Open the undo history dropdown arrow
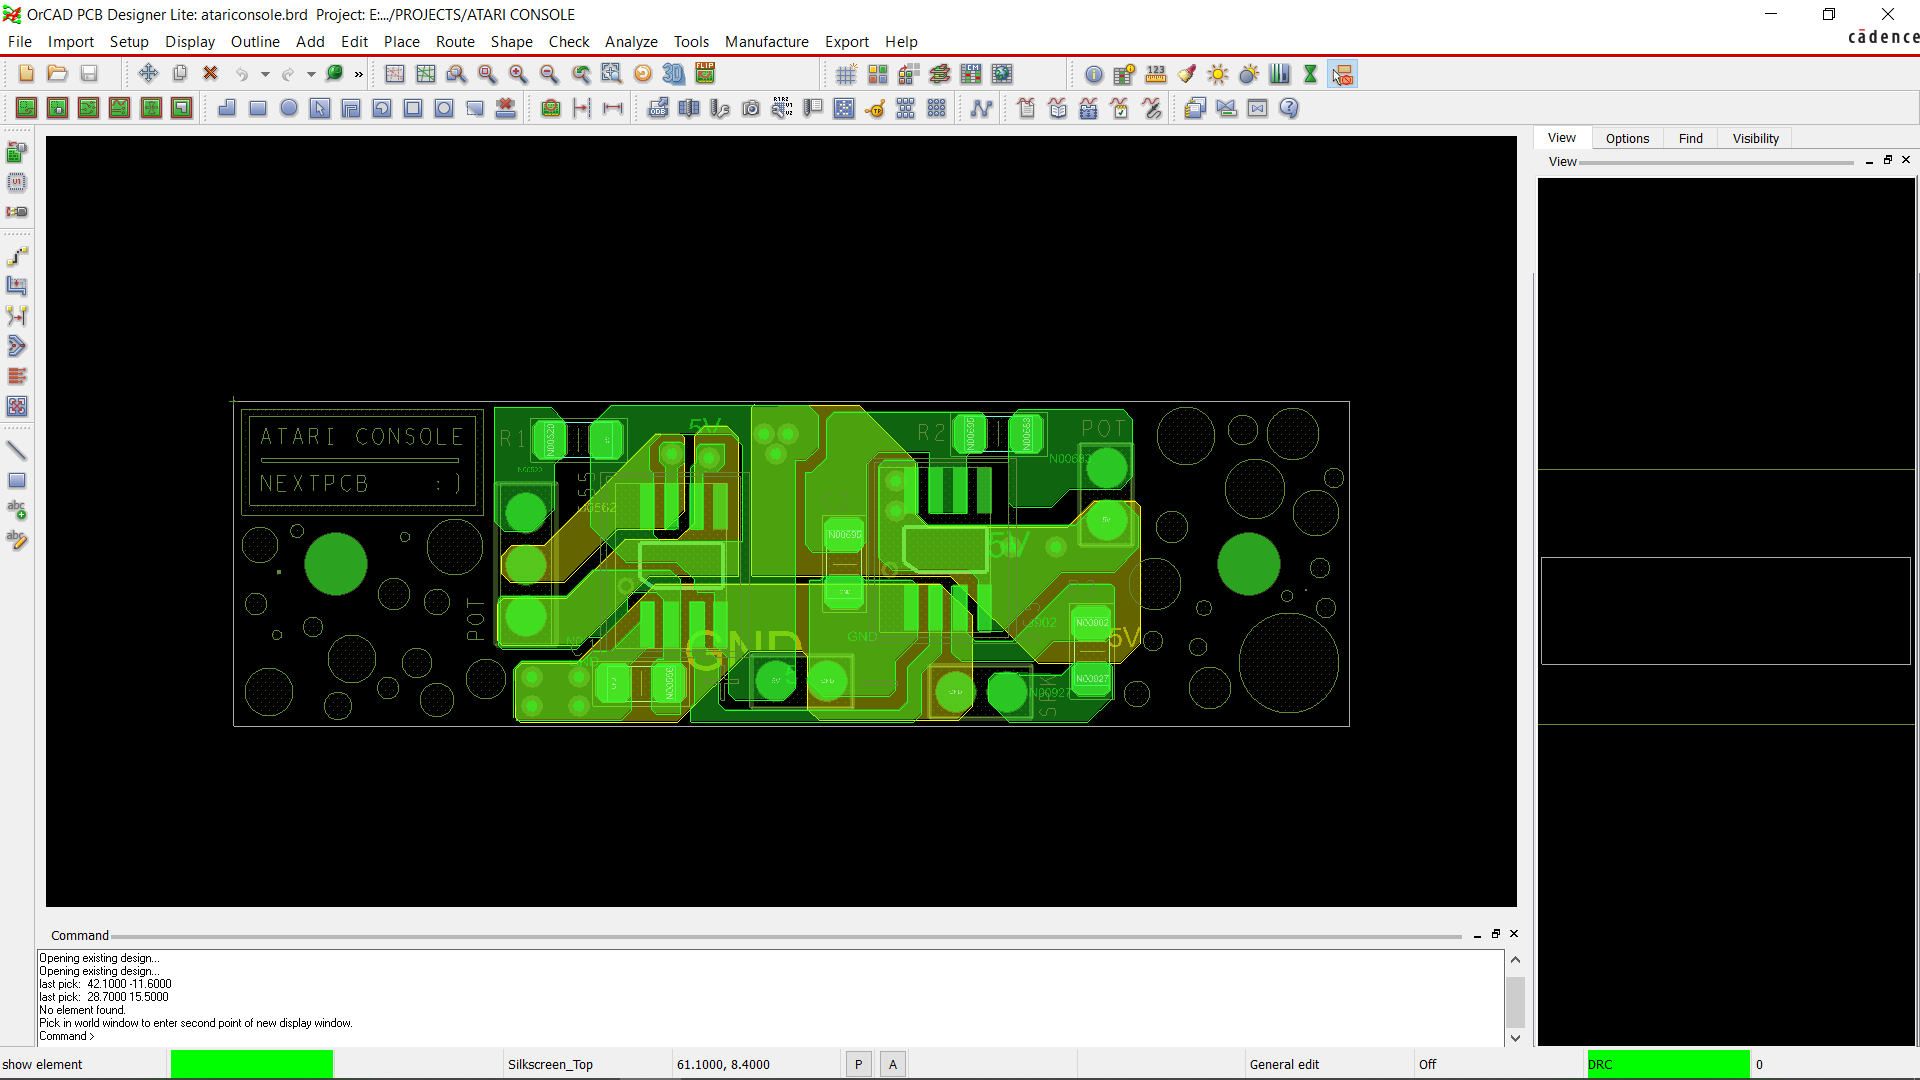Image resolution: width=1920 pixels, height=1080 pixels. pos(265,74)
